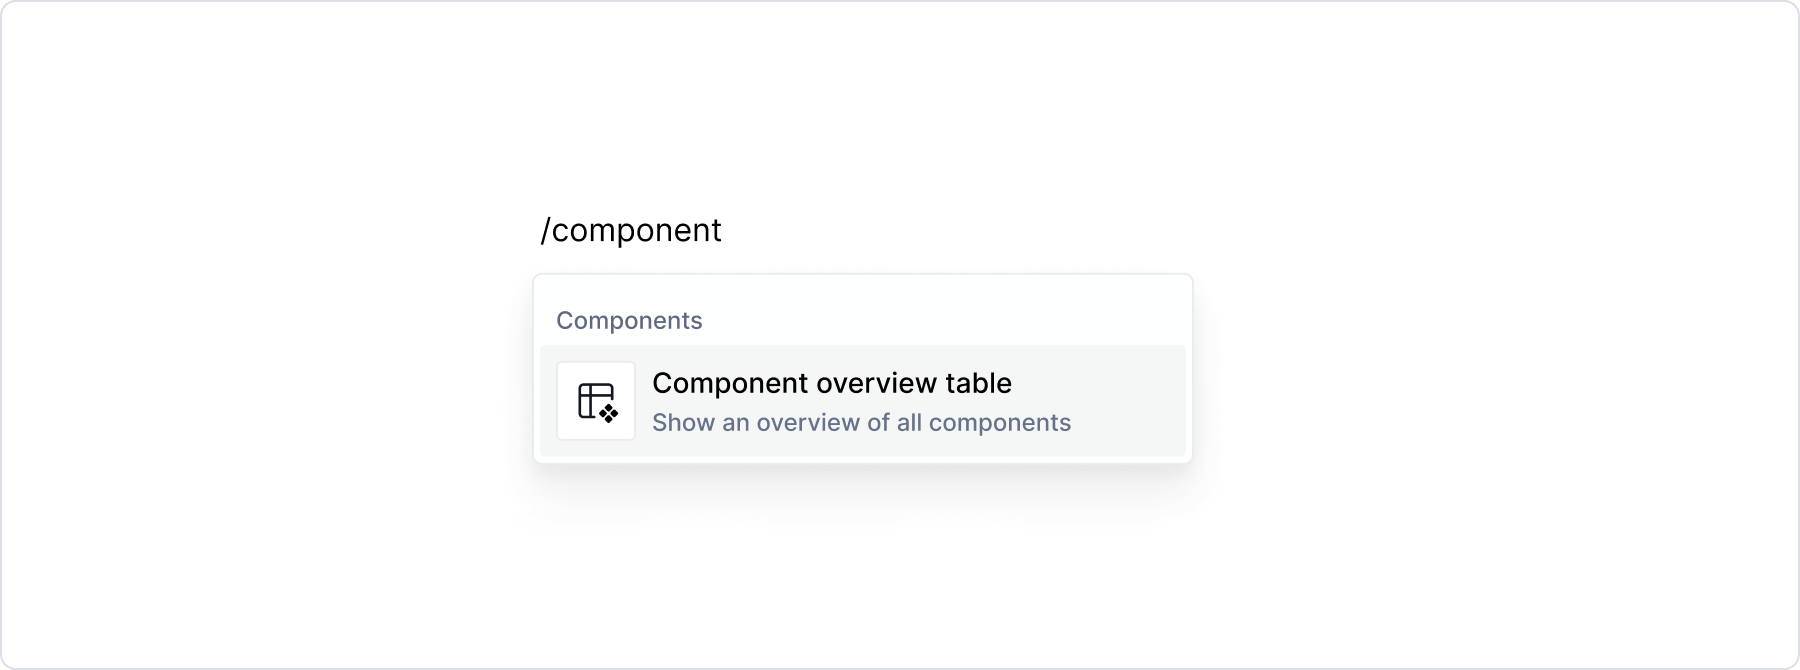Viewport: 1800px width, 670px height.
Task: Place the cursor after '/component'
Action: 725,229
